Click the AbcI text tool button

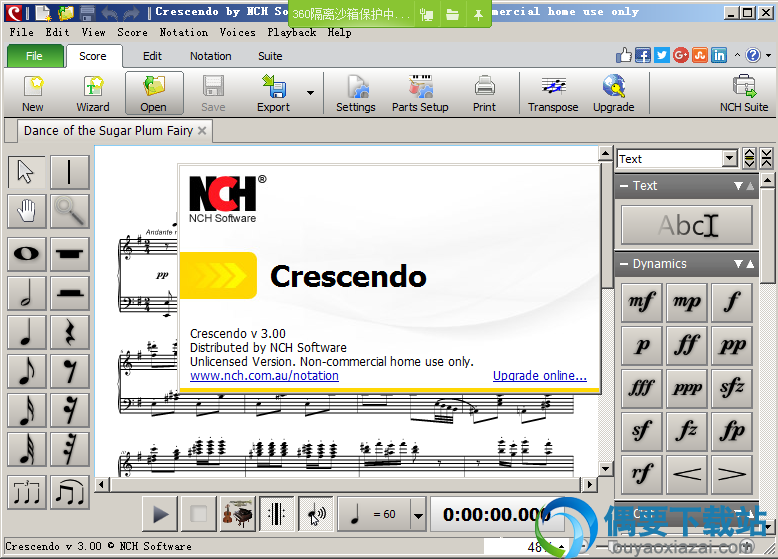687,225
